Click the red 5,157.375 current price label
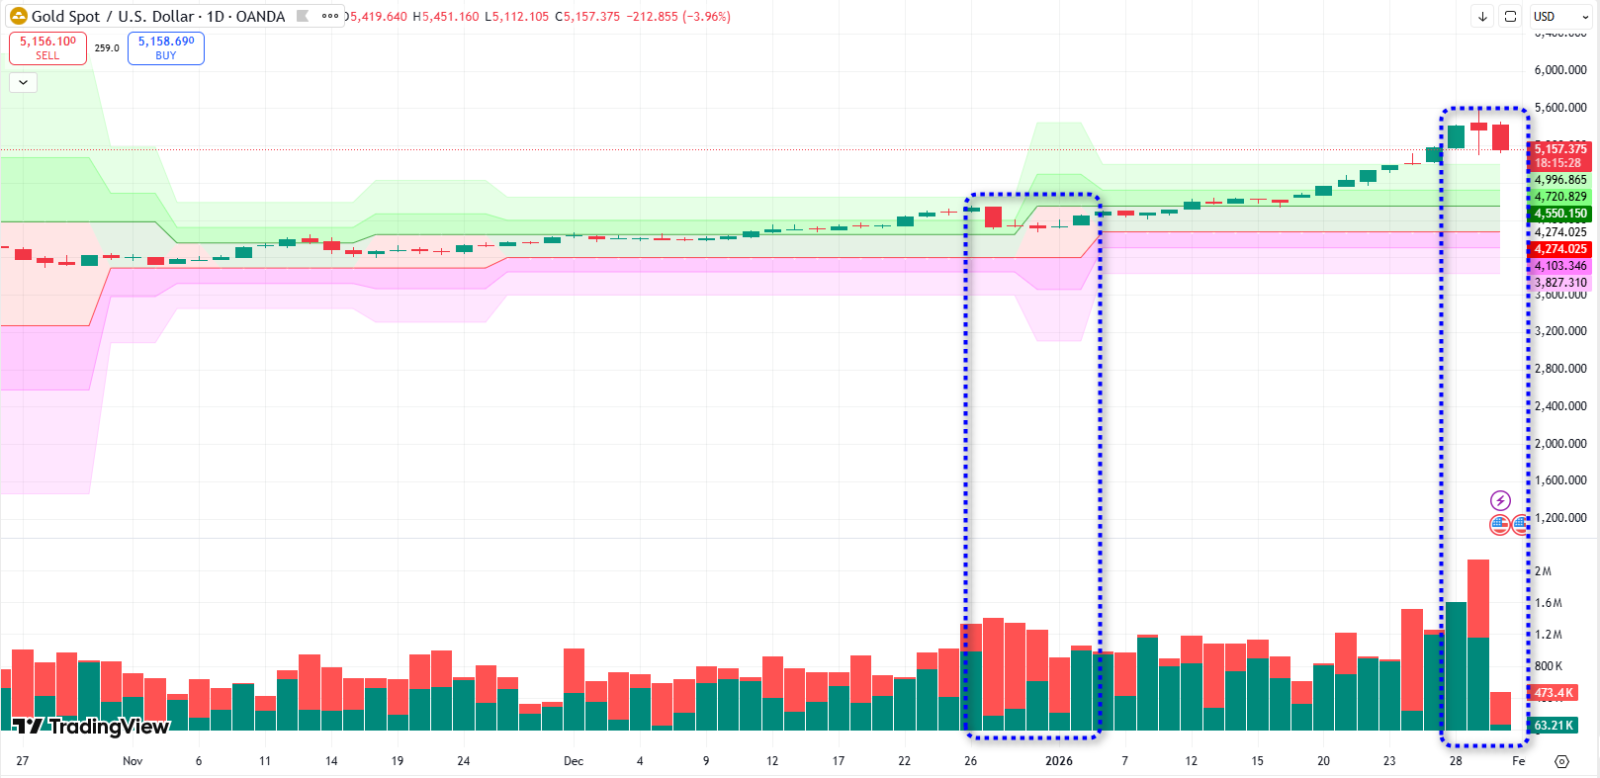 (1560, 149)
